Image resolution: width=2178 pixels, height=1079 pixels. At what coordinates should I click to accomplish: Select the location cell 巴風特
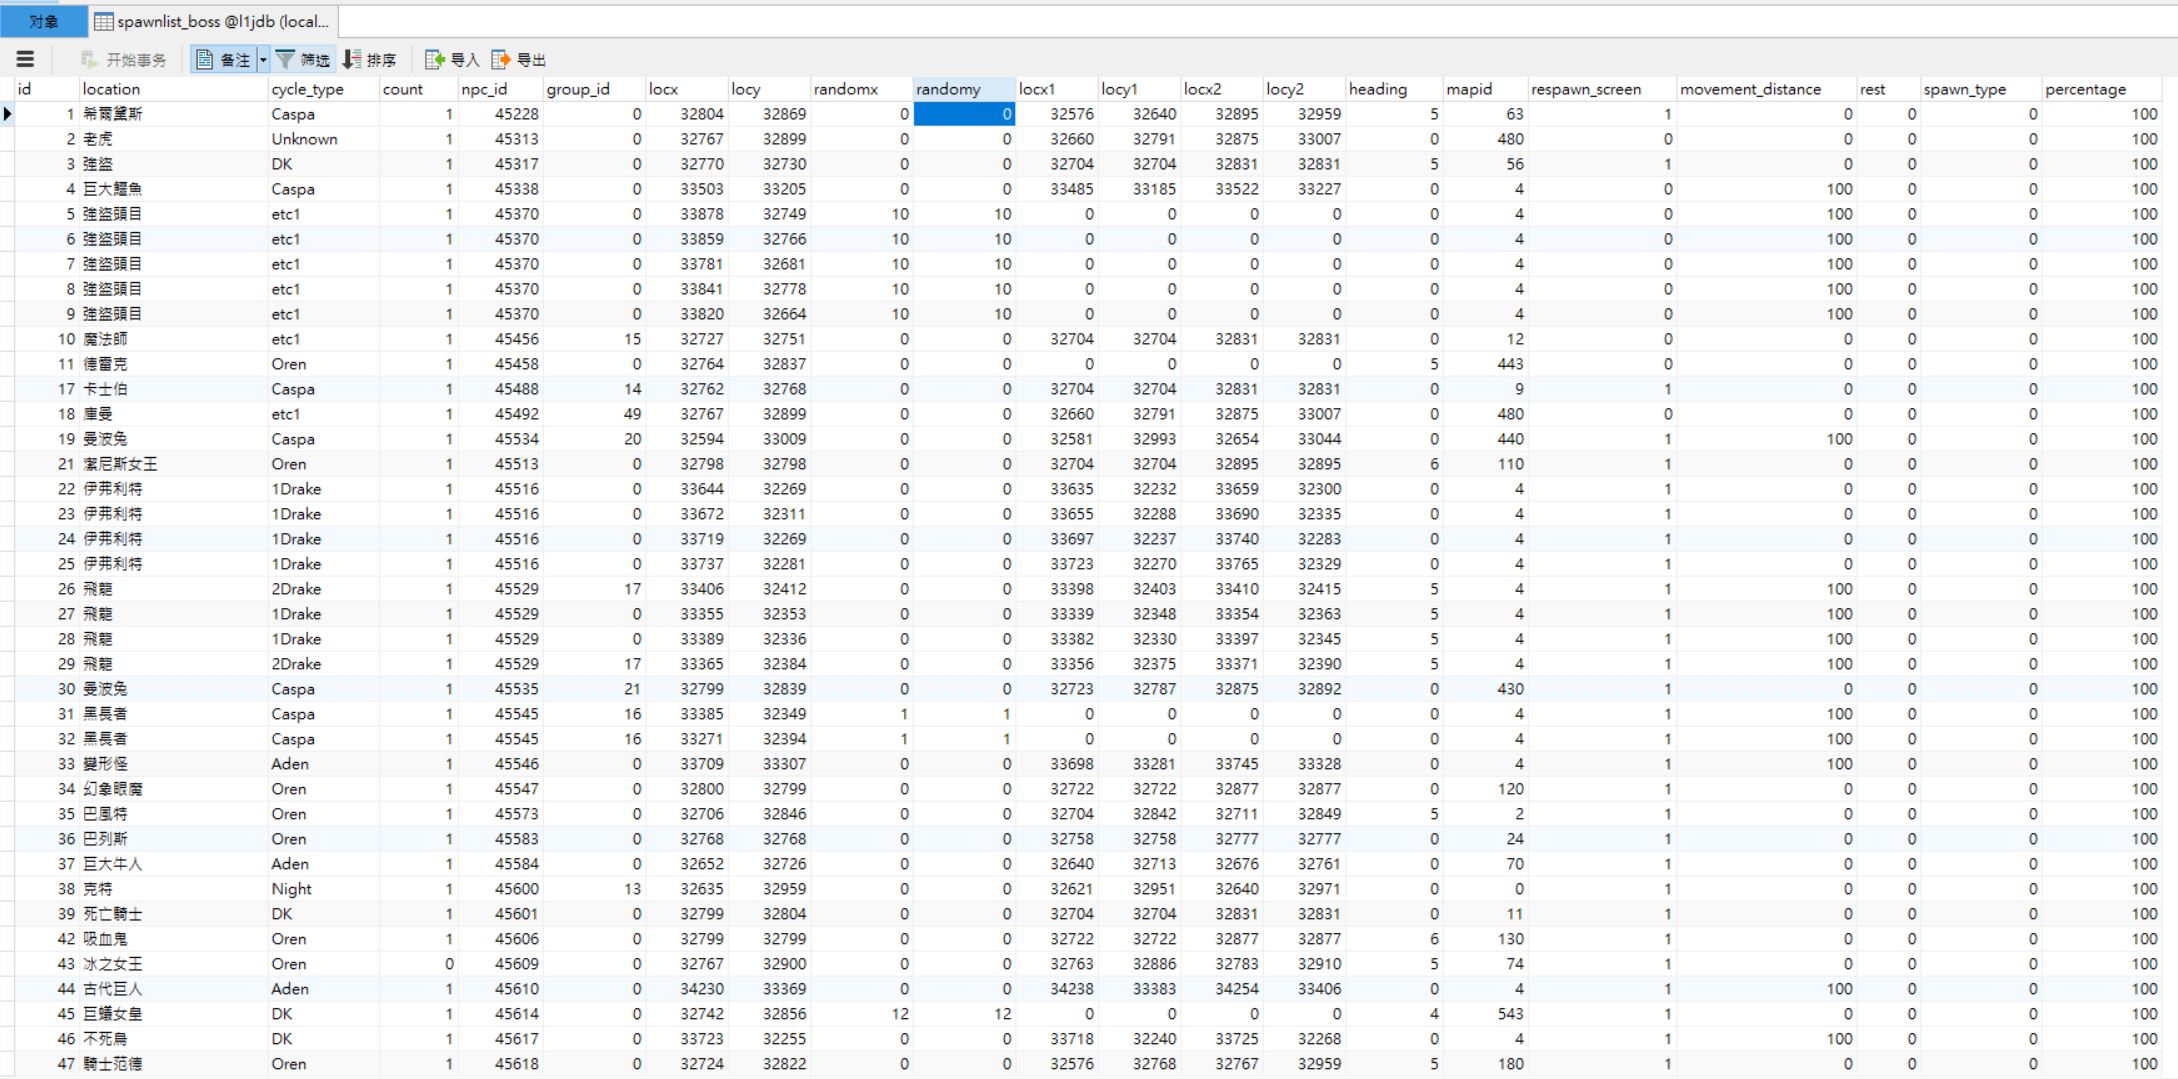point(173,814)
